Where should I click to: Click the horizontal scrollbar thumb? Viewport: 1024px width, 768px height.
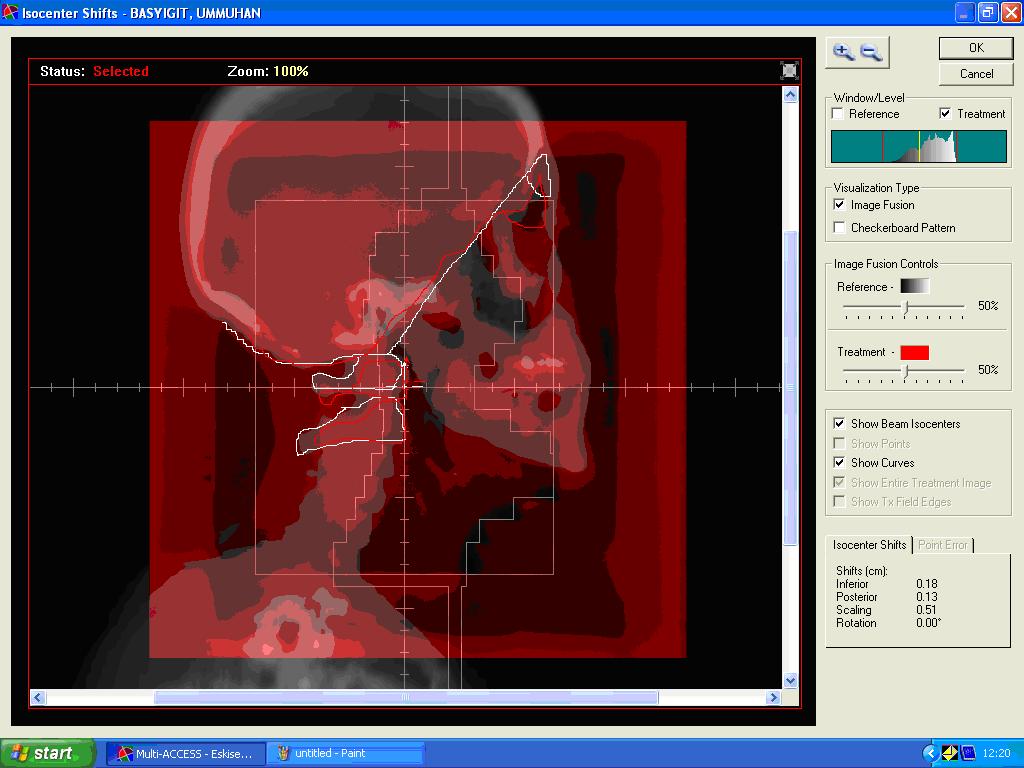(x=406, y=697)
